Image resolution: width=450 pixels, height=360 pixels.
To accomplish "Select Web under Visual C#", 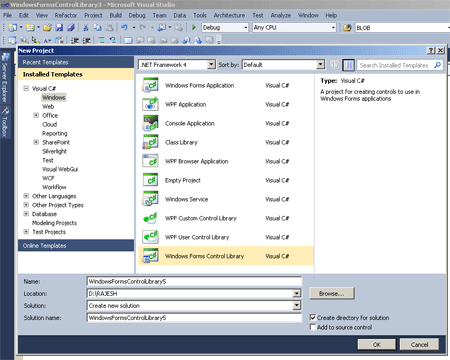I will click(48, 106).
